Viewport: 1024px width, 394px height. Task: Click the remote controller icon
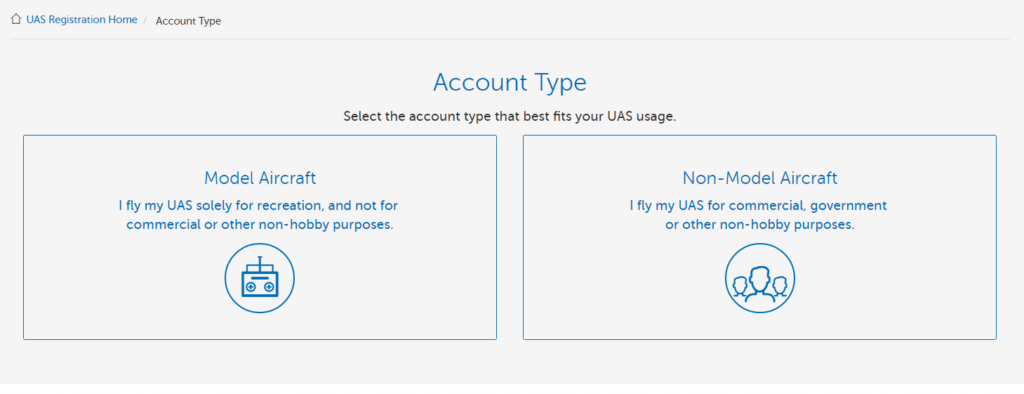click(260, 278)
